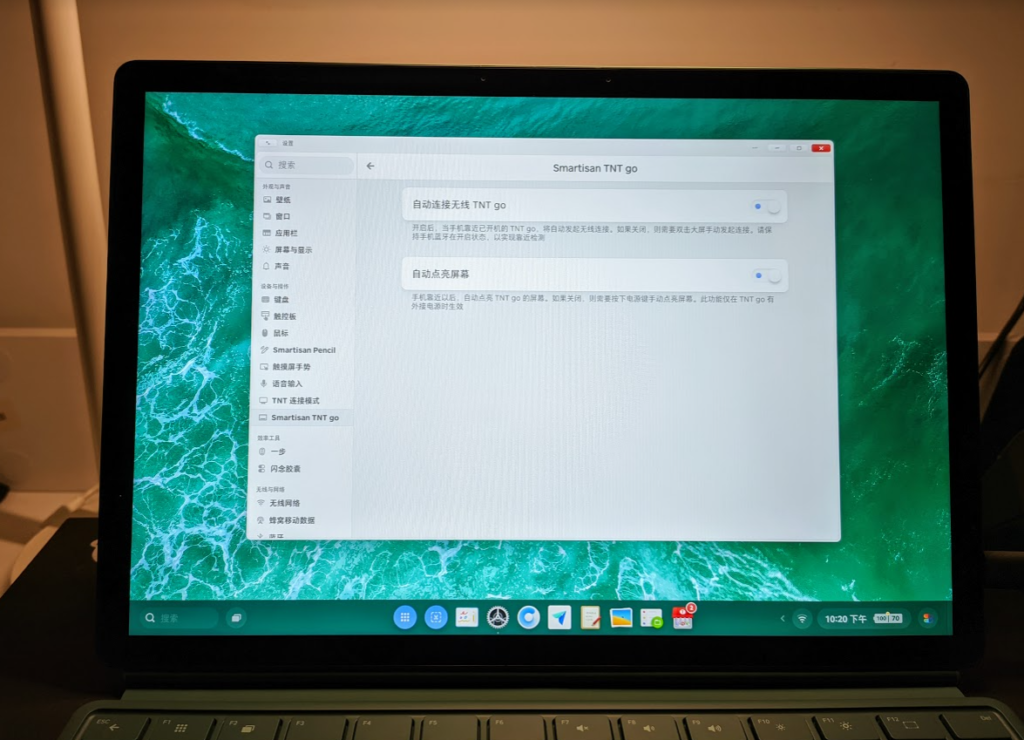This screenshot has width=1024, height=740.
Task: Go back with the arrow button
Action: [370, 166]
